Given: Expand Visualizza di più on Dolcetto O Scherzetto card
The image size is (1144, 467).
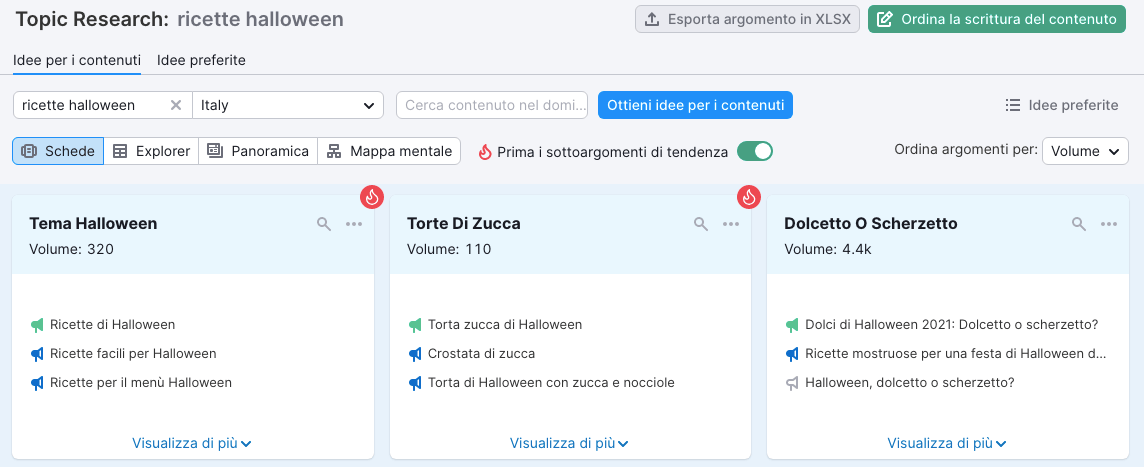Looking at the screenshot, I should tap(946, 443).
